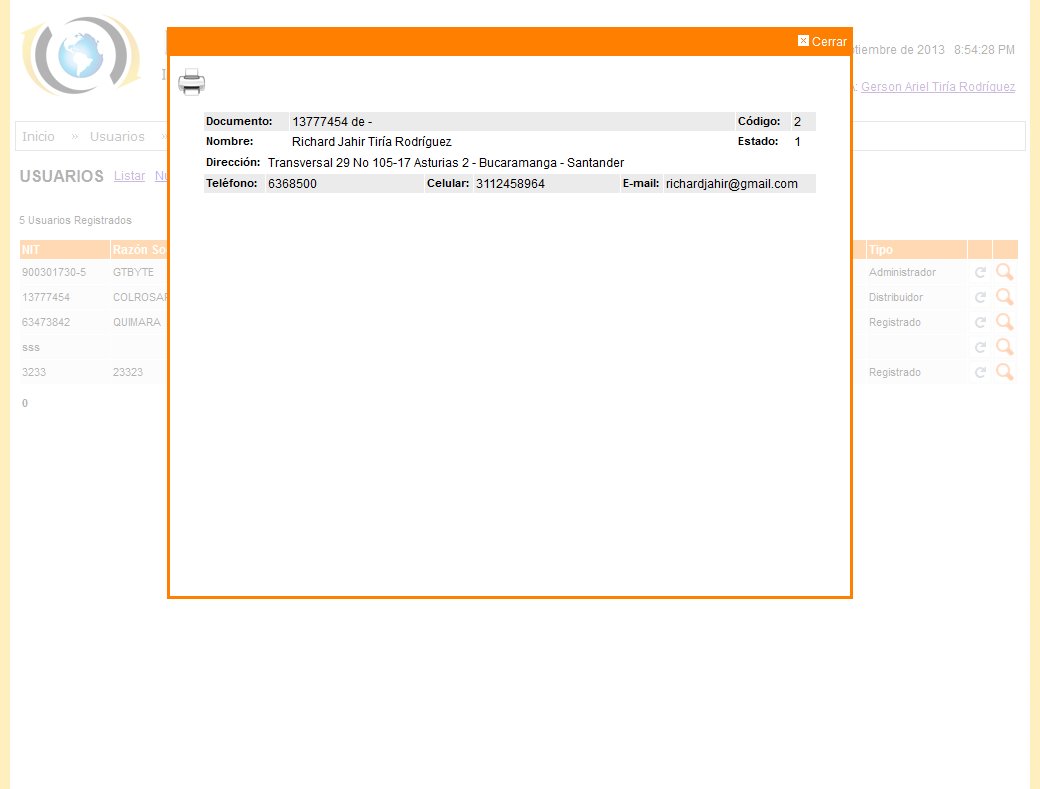Screen dimensions: 1040x789
Task: Click the Gerson Ariel Tiría Rodríguez link
Action: (937, 87)
